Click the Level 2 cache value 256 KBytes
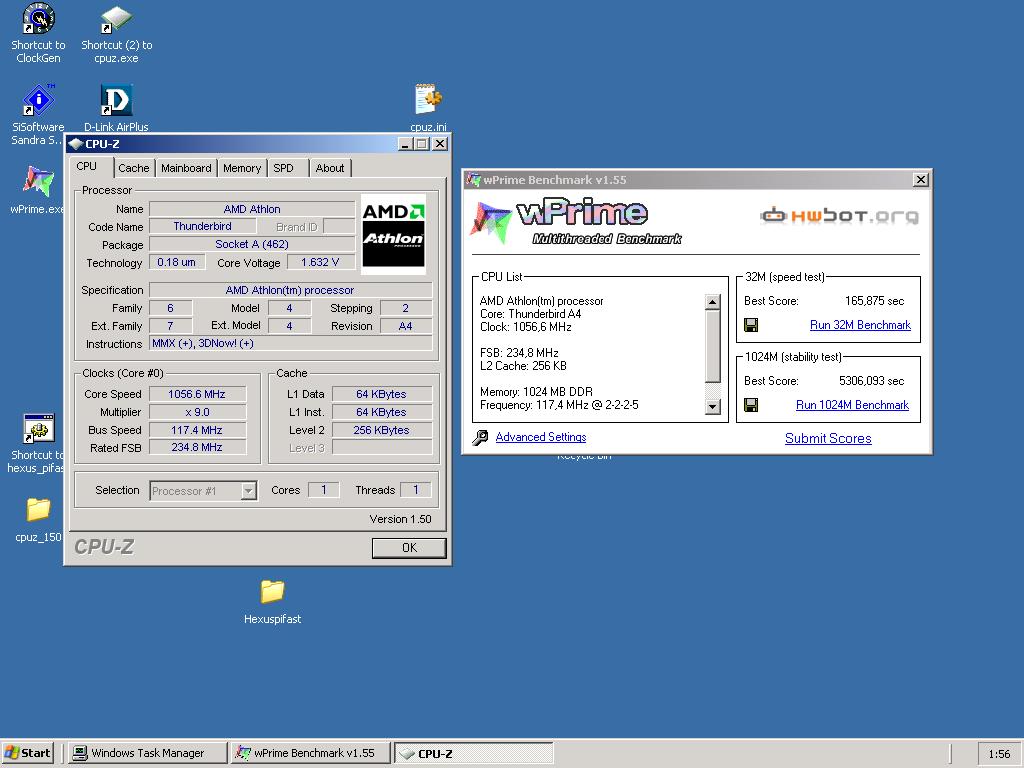The width and height of the screenshot is (1024, 768). point(381,430)
